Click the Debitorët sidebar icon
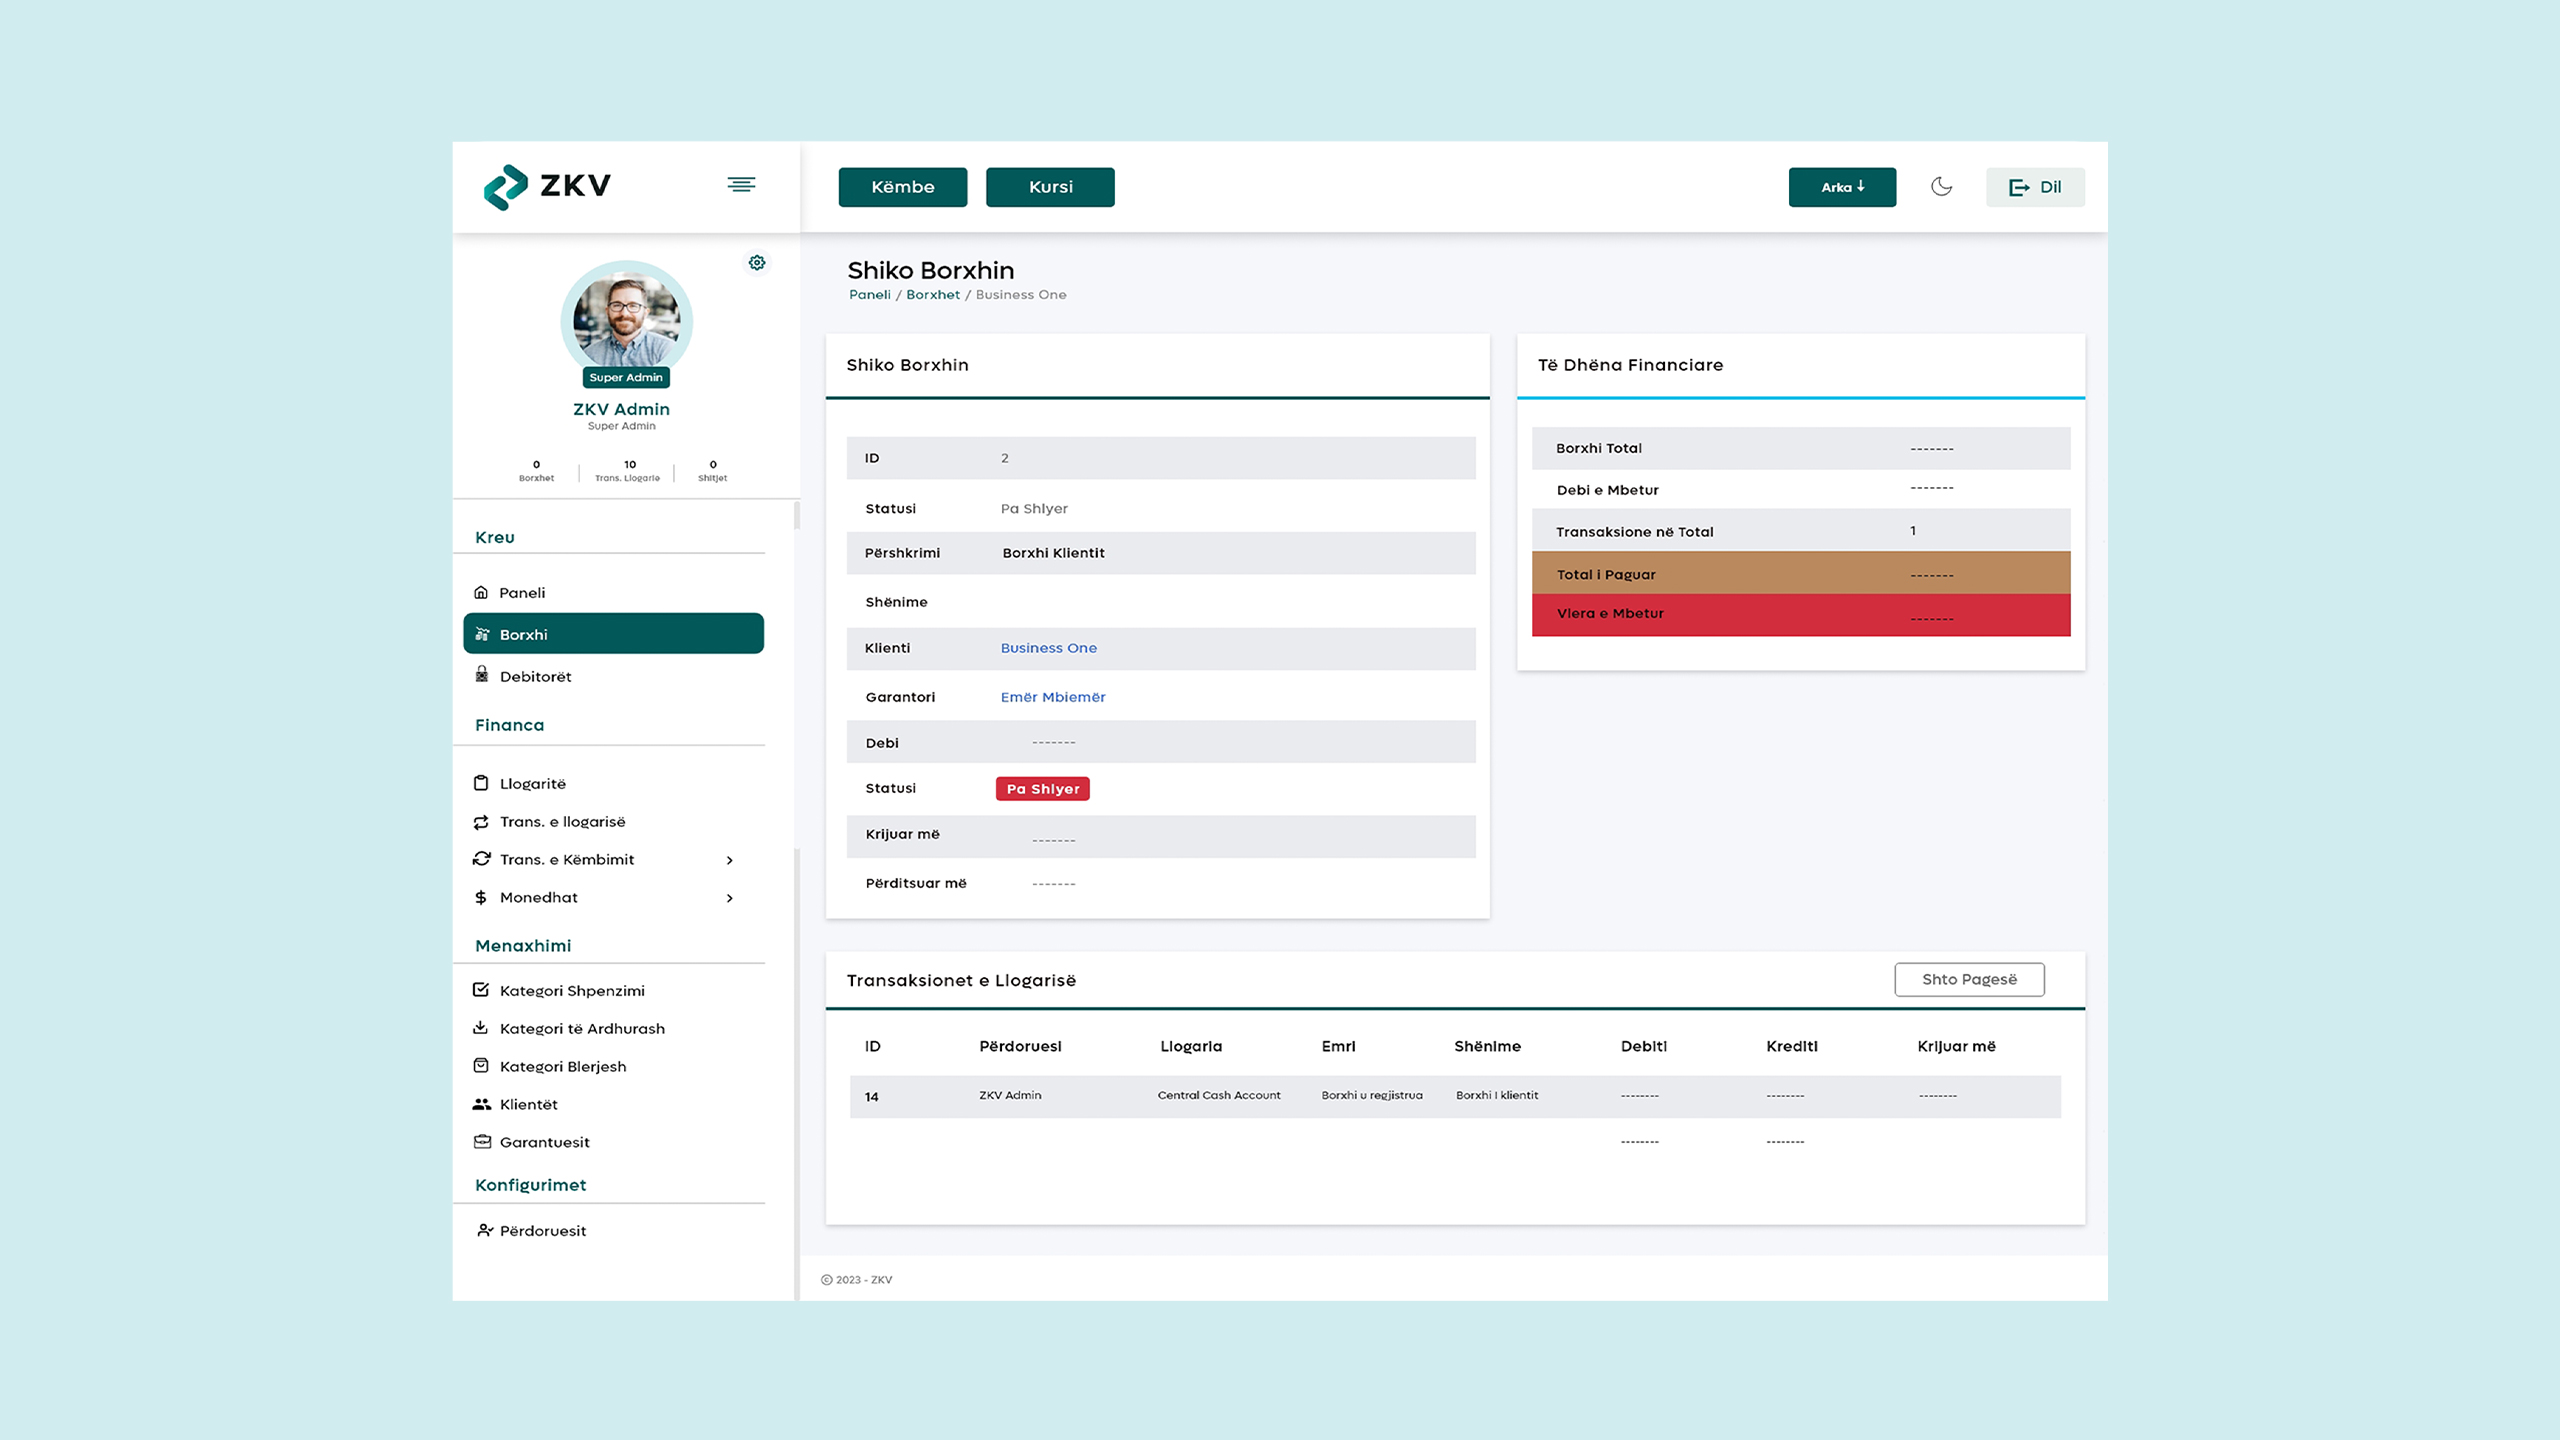This screenshot has width=2560, height=1440. point(481,675)
